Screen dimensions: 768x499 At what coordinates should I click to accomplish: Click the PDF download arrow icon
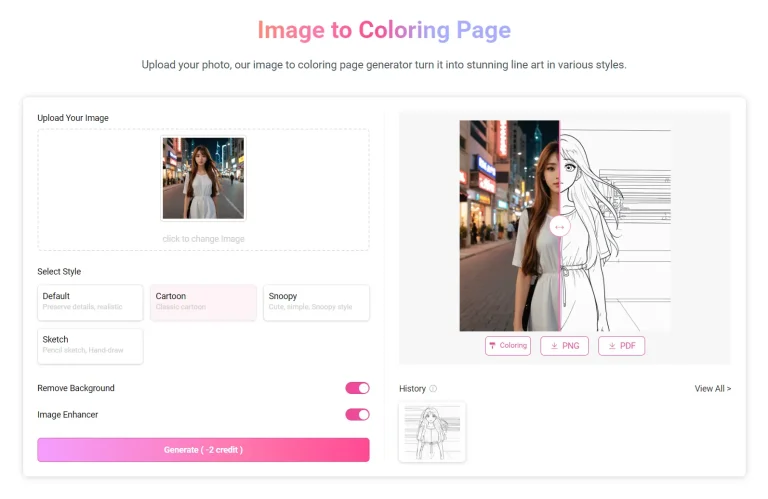tap(611, 346)
